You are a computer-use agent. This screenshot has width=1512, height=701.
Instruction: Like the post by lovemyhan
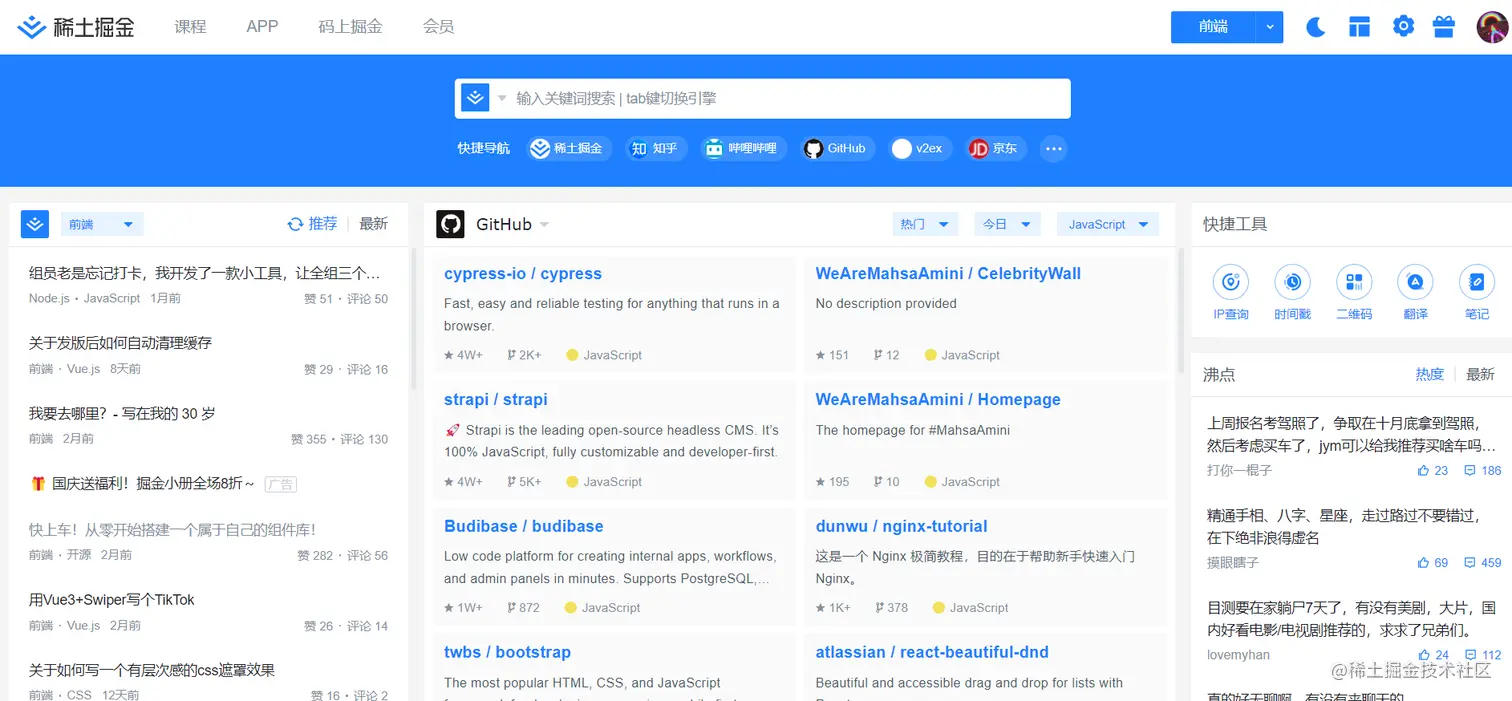pos(1433,655)
